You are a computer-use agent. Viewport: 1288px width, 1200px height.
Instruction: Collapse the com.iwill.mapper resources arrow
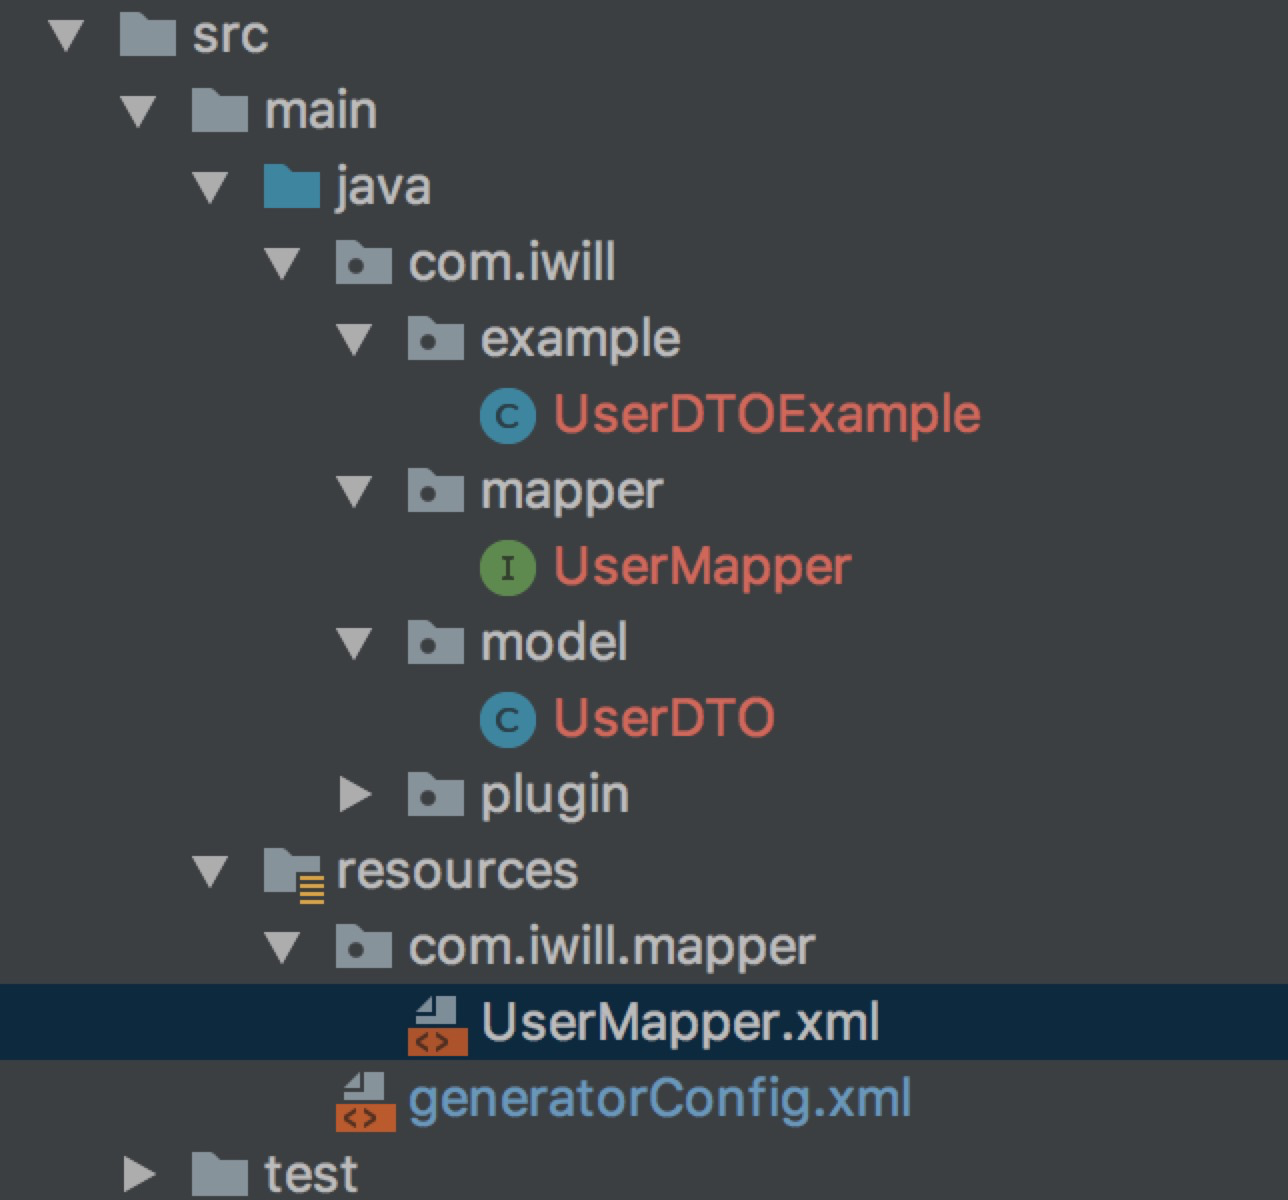(283, 947)
